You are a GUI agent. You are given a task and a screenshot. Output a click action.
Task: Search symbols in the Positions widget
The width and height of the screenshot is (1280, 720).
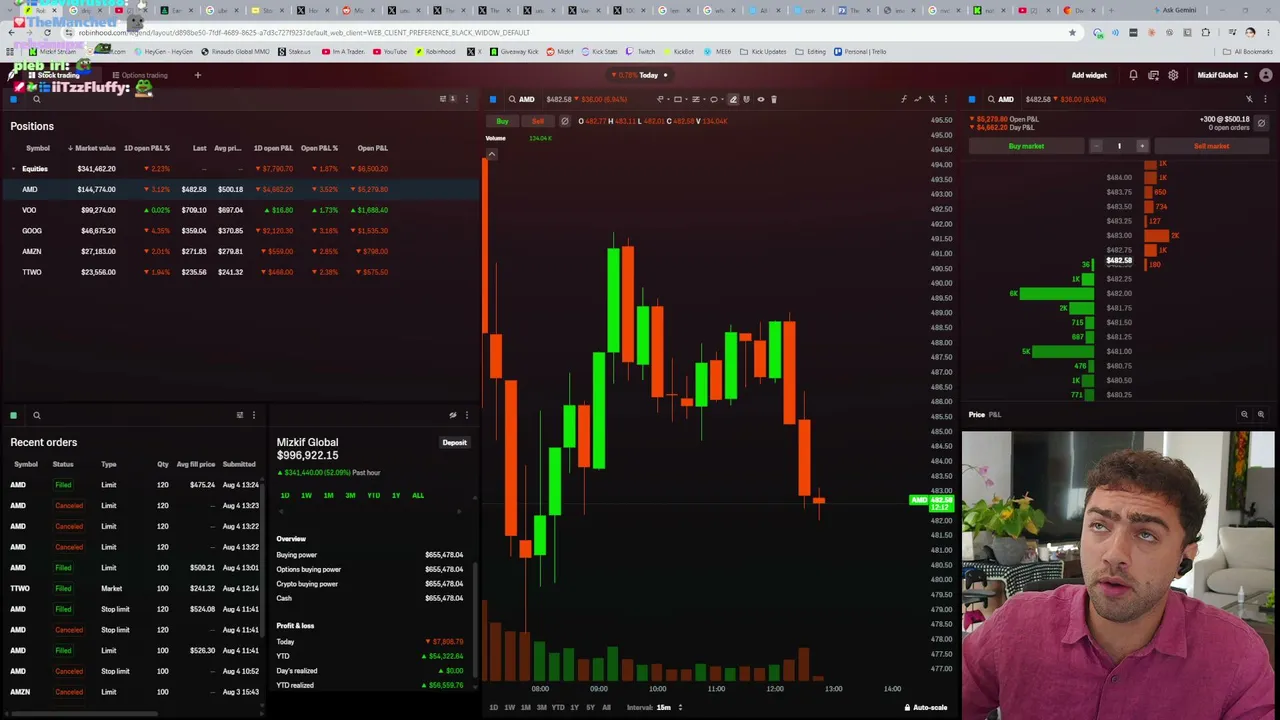pyautogui.click(x=36, y=99)
